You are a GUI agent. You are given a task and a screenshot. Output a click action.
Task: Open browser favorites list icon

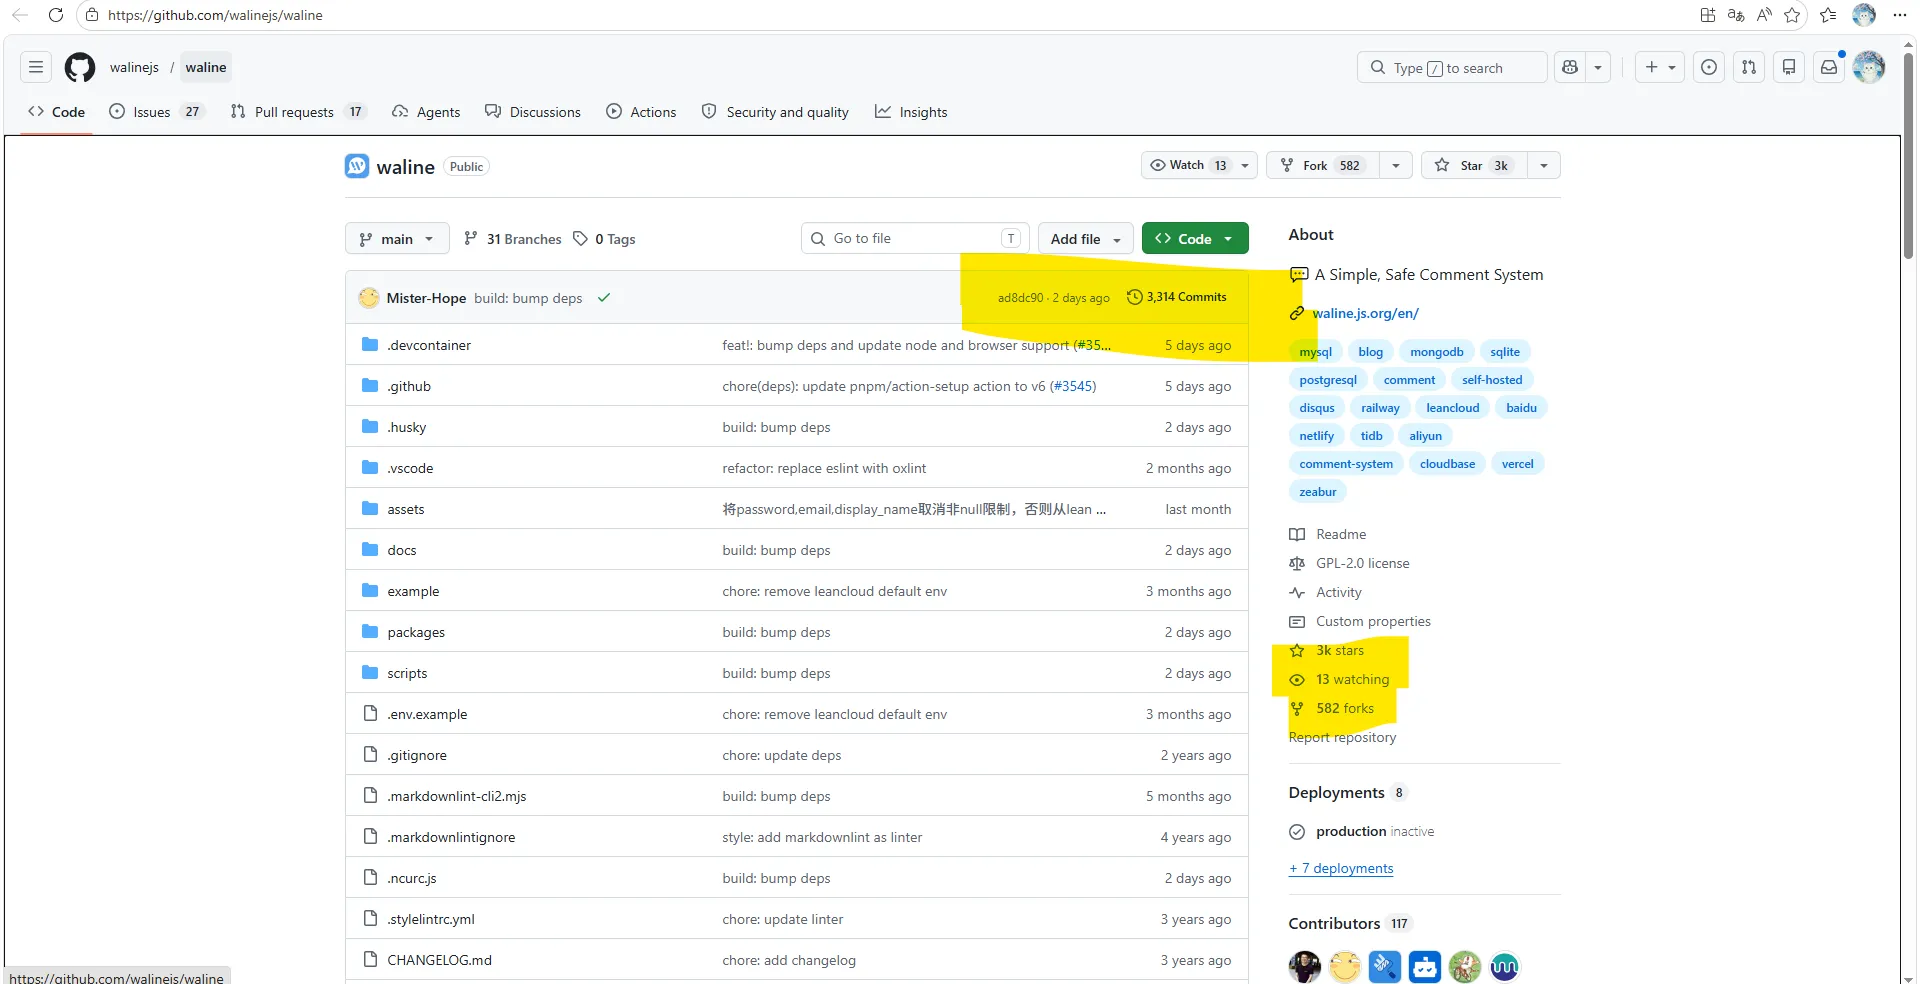1828,15
